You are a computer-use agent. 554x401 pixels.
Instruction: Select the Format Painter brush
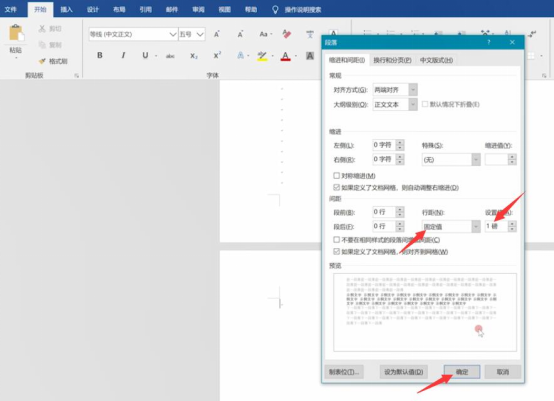point(42,61)
